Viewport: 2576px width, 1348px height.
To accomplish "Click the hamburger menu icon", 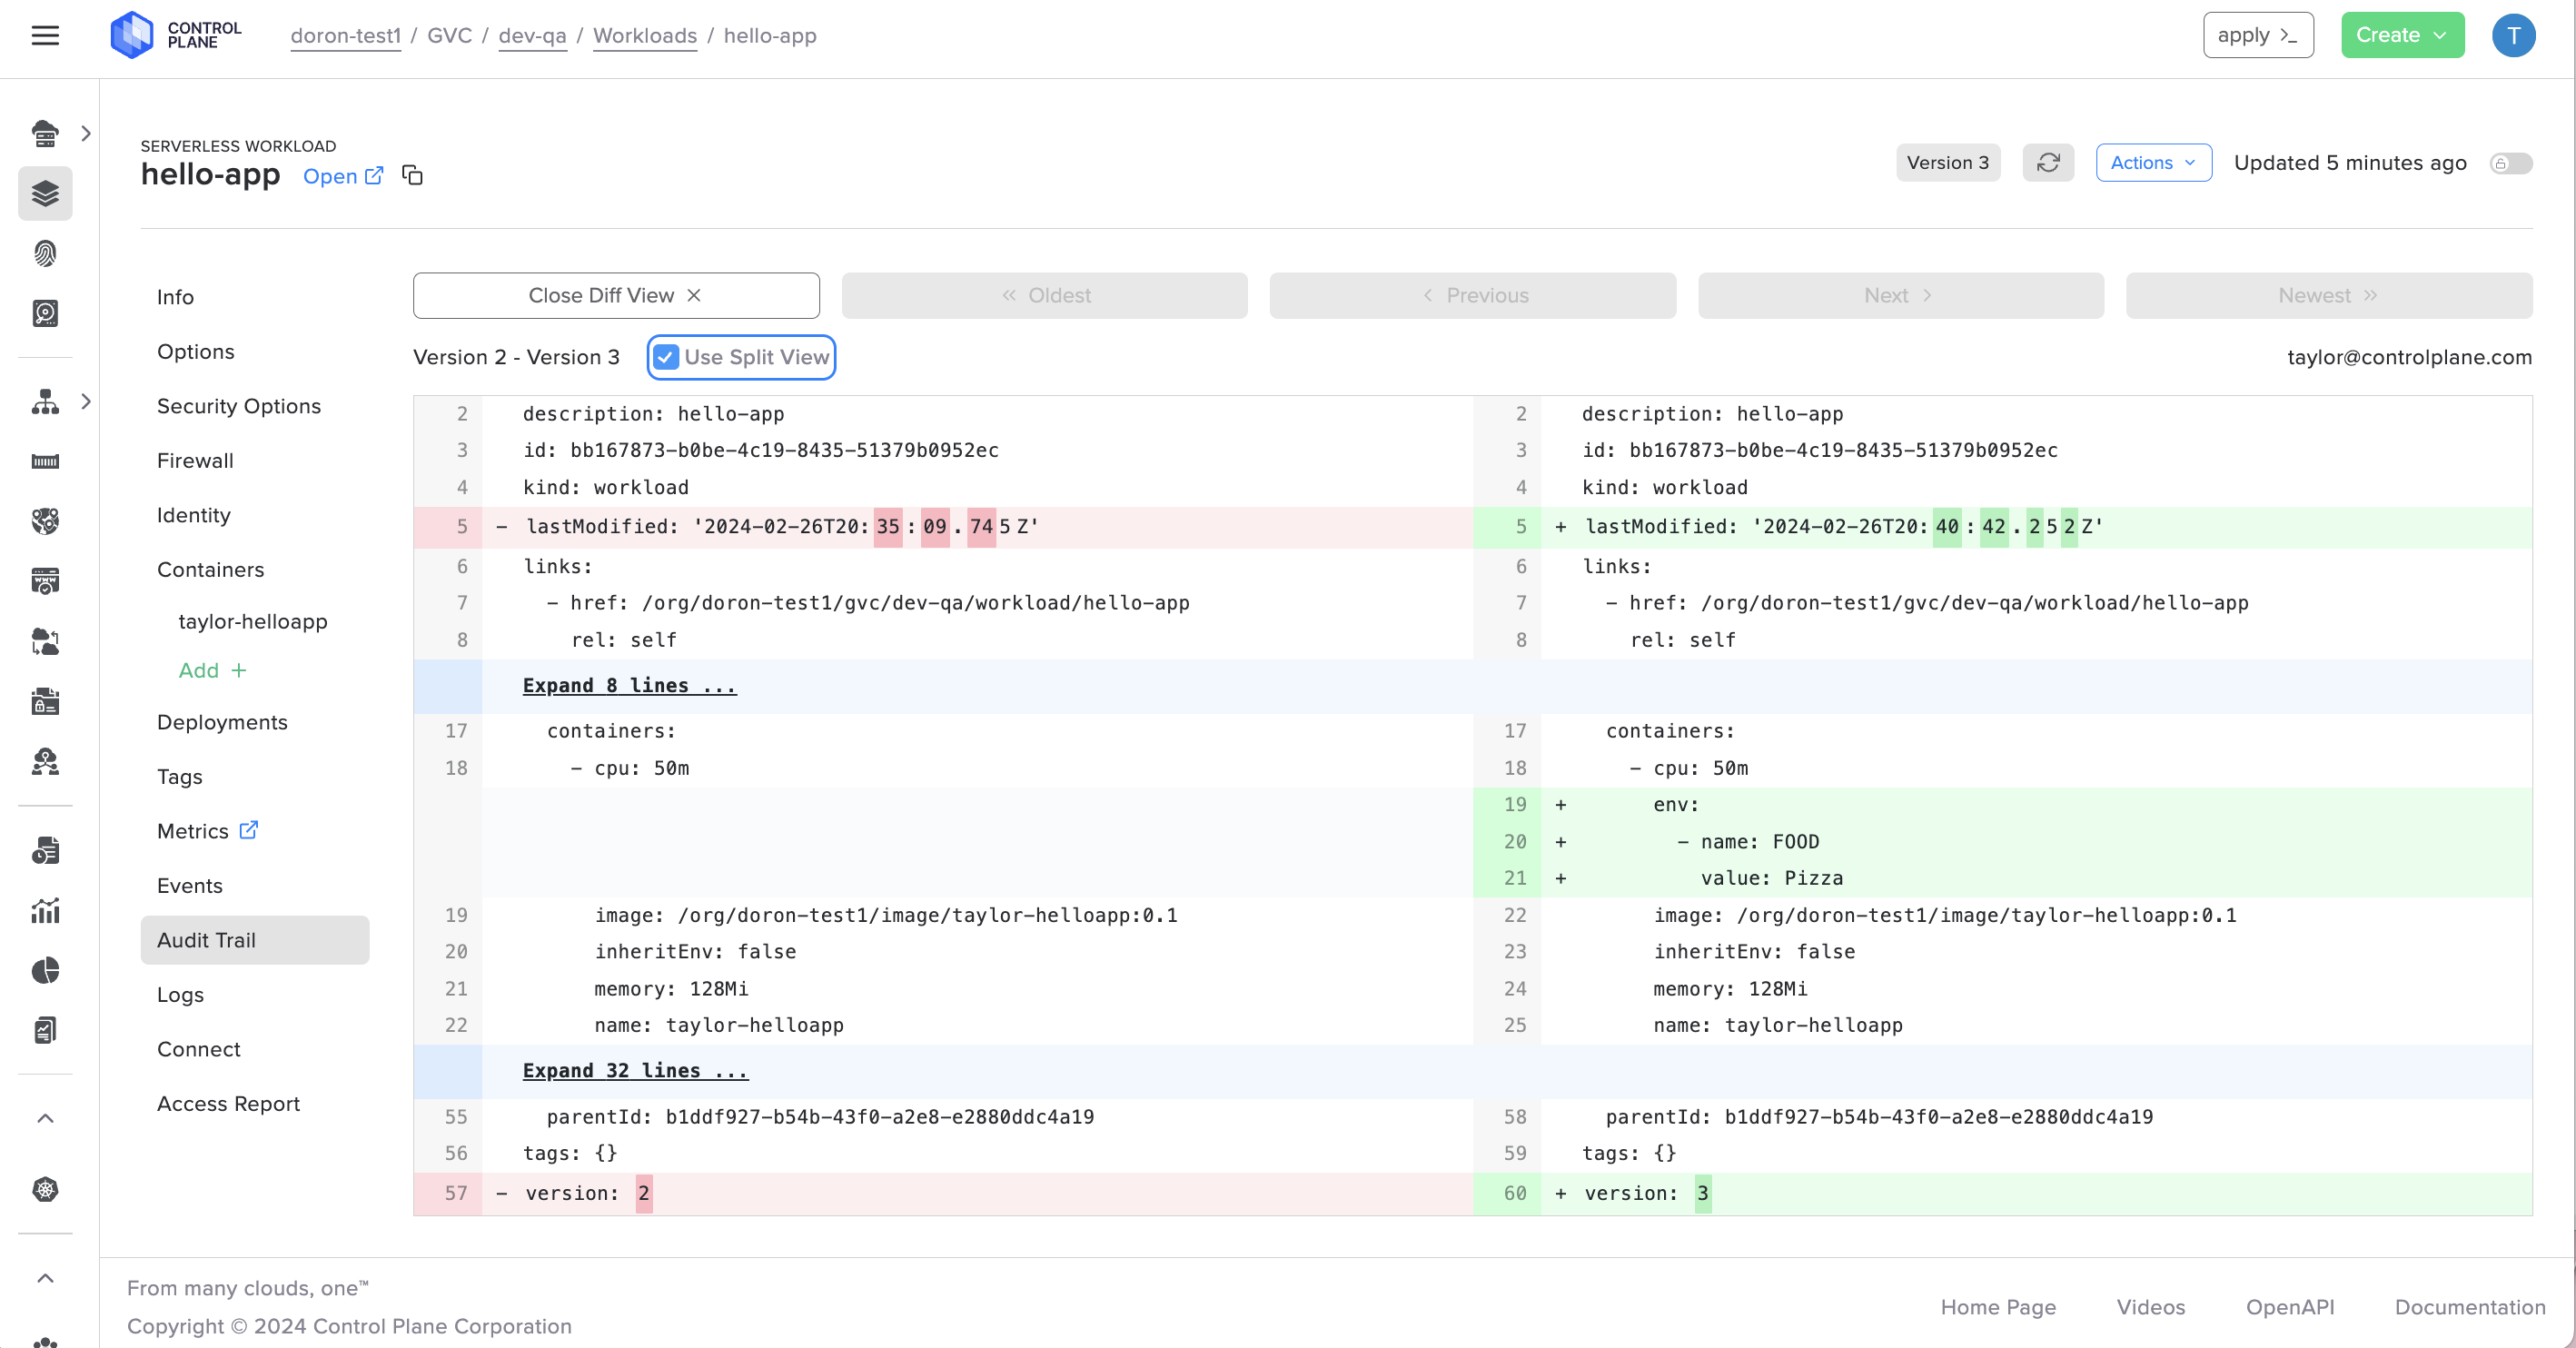I will tap(45, 36).
